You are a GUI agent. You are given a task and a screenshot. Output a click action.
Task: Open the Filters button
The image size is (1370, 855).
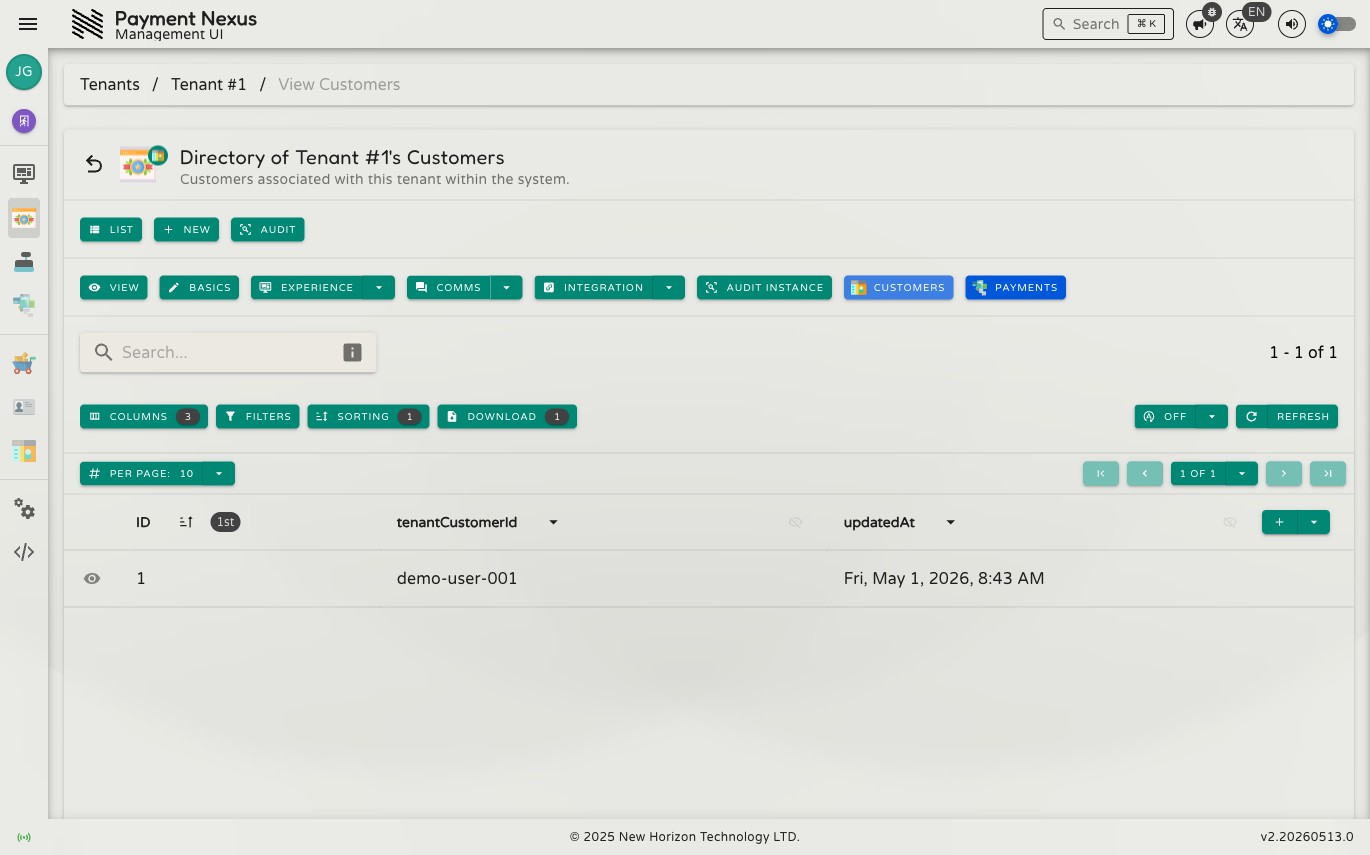point(258,416)
